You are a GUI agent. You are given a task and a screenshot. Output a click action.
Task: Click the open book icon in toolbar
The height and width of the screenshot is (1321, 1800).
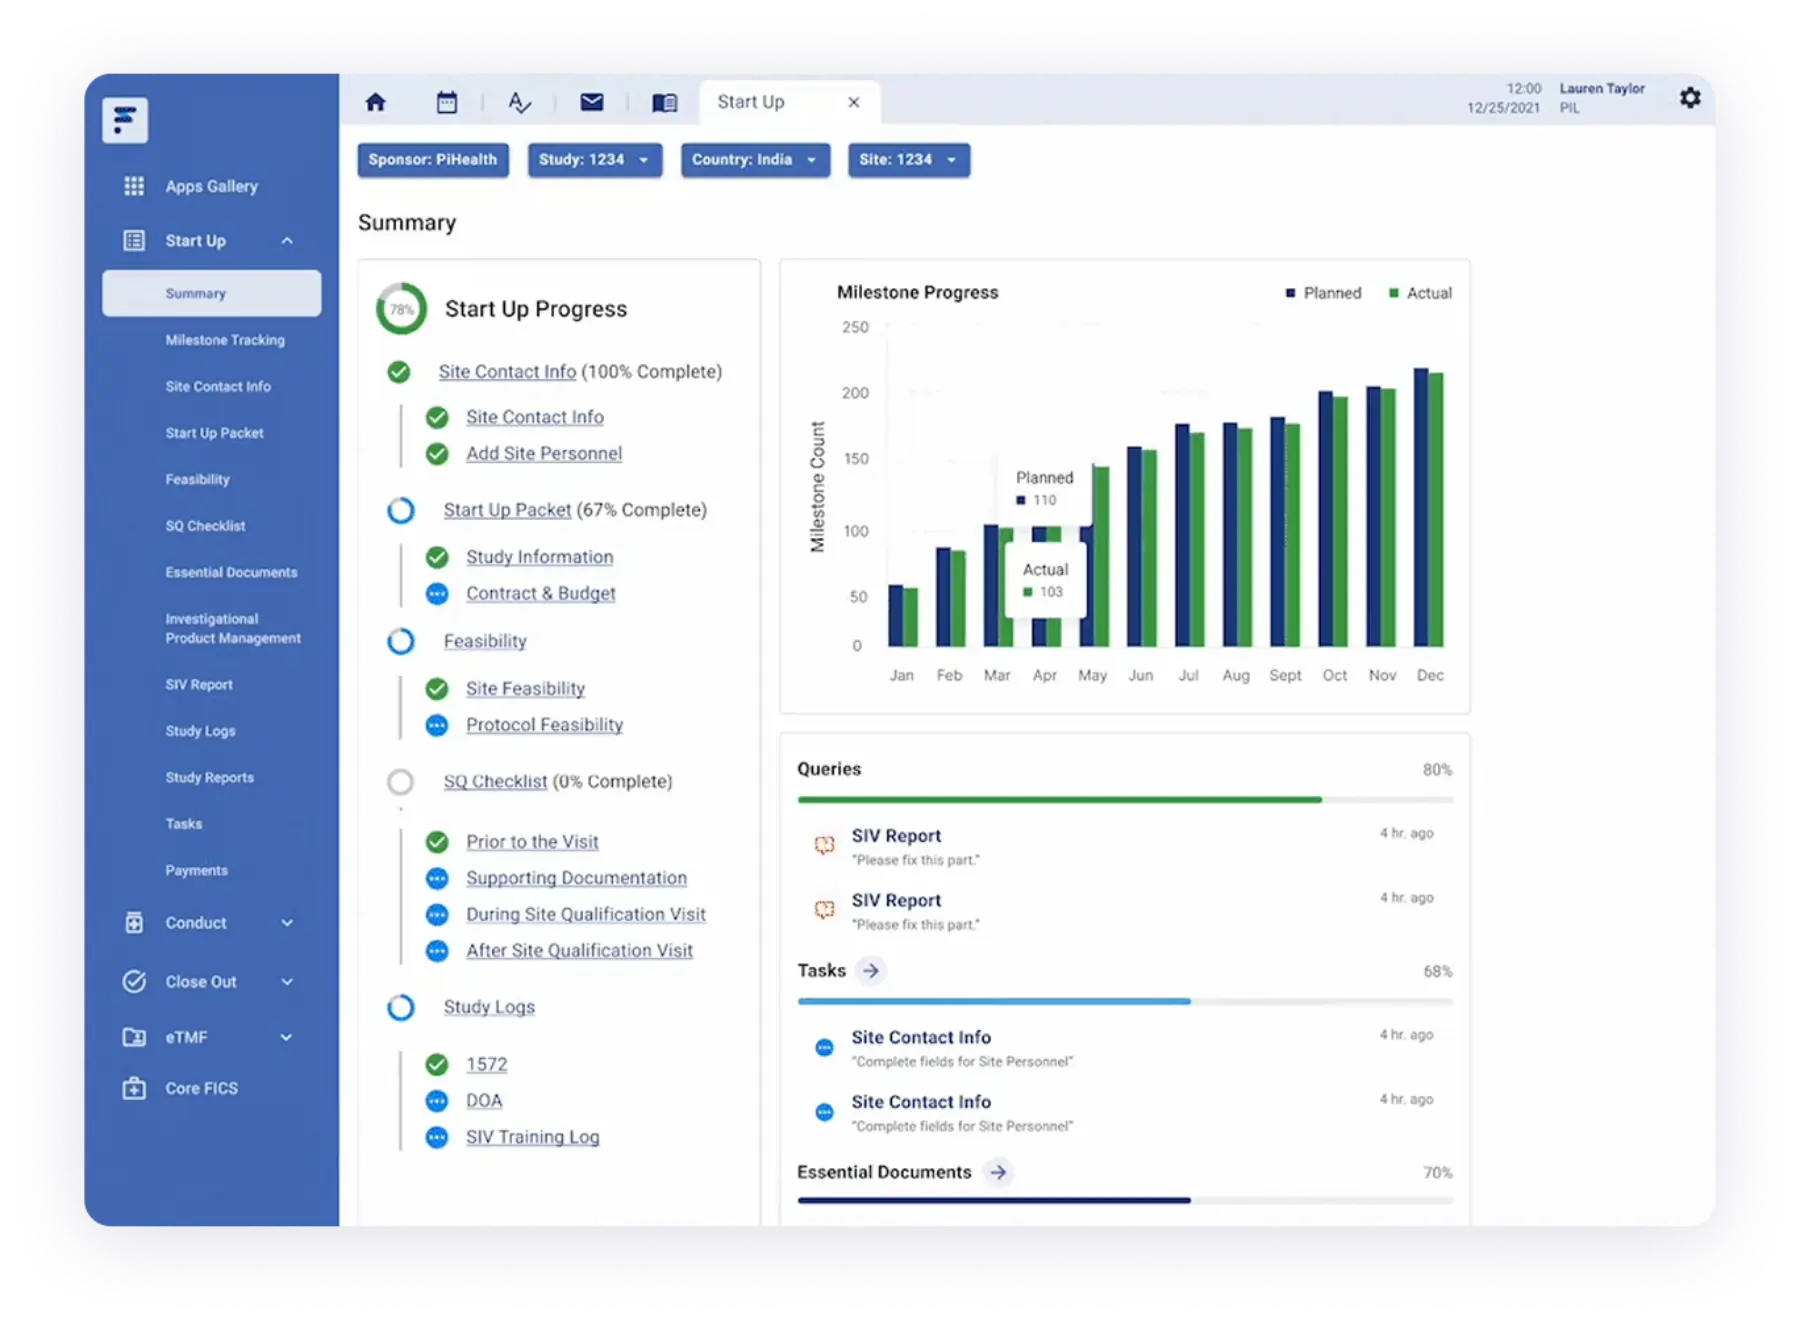click(x=664, y=103)
